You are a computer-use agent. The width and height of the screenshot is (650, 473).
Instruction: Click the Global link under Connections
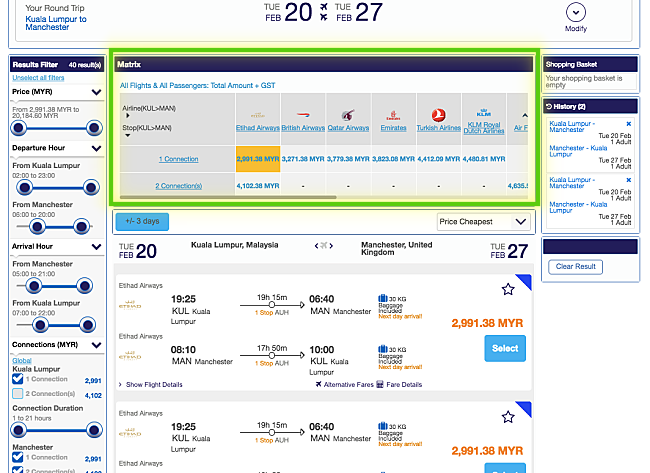22,361
